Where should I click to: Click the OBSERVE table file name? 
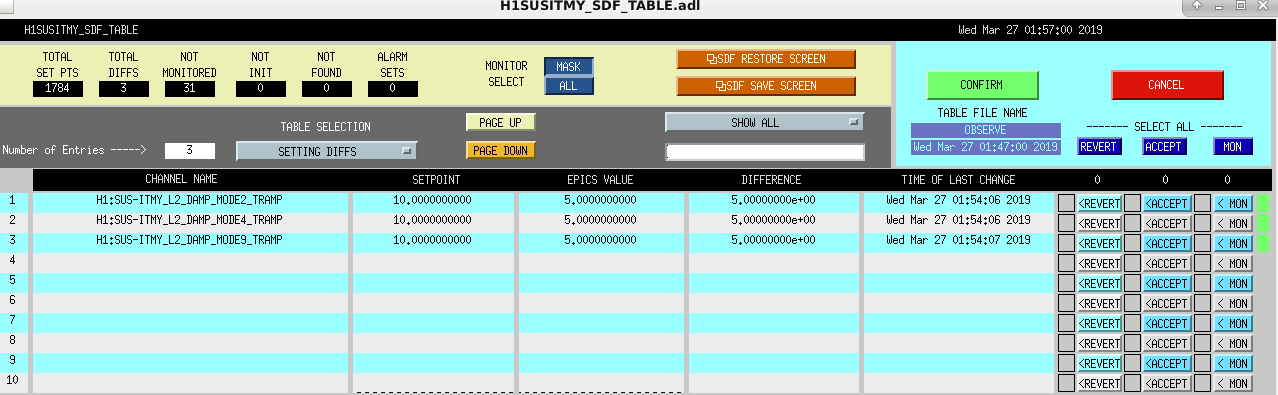(x=985, y=130)
